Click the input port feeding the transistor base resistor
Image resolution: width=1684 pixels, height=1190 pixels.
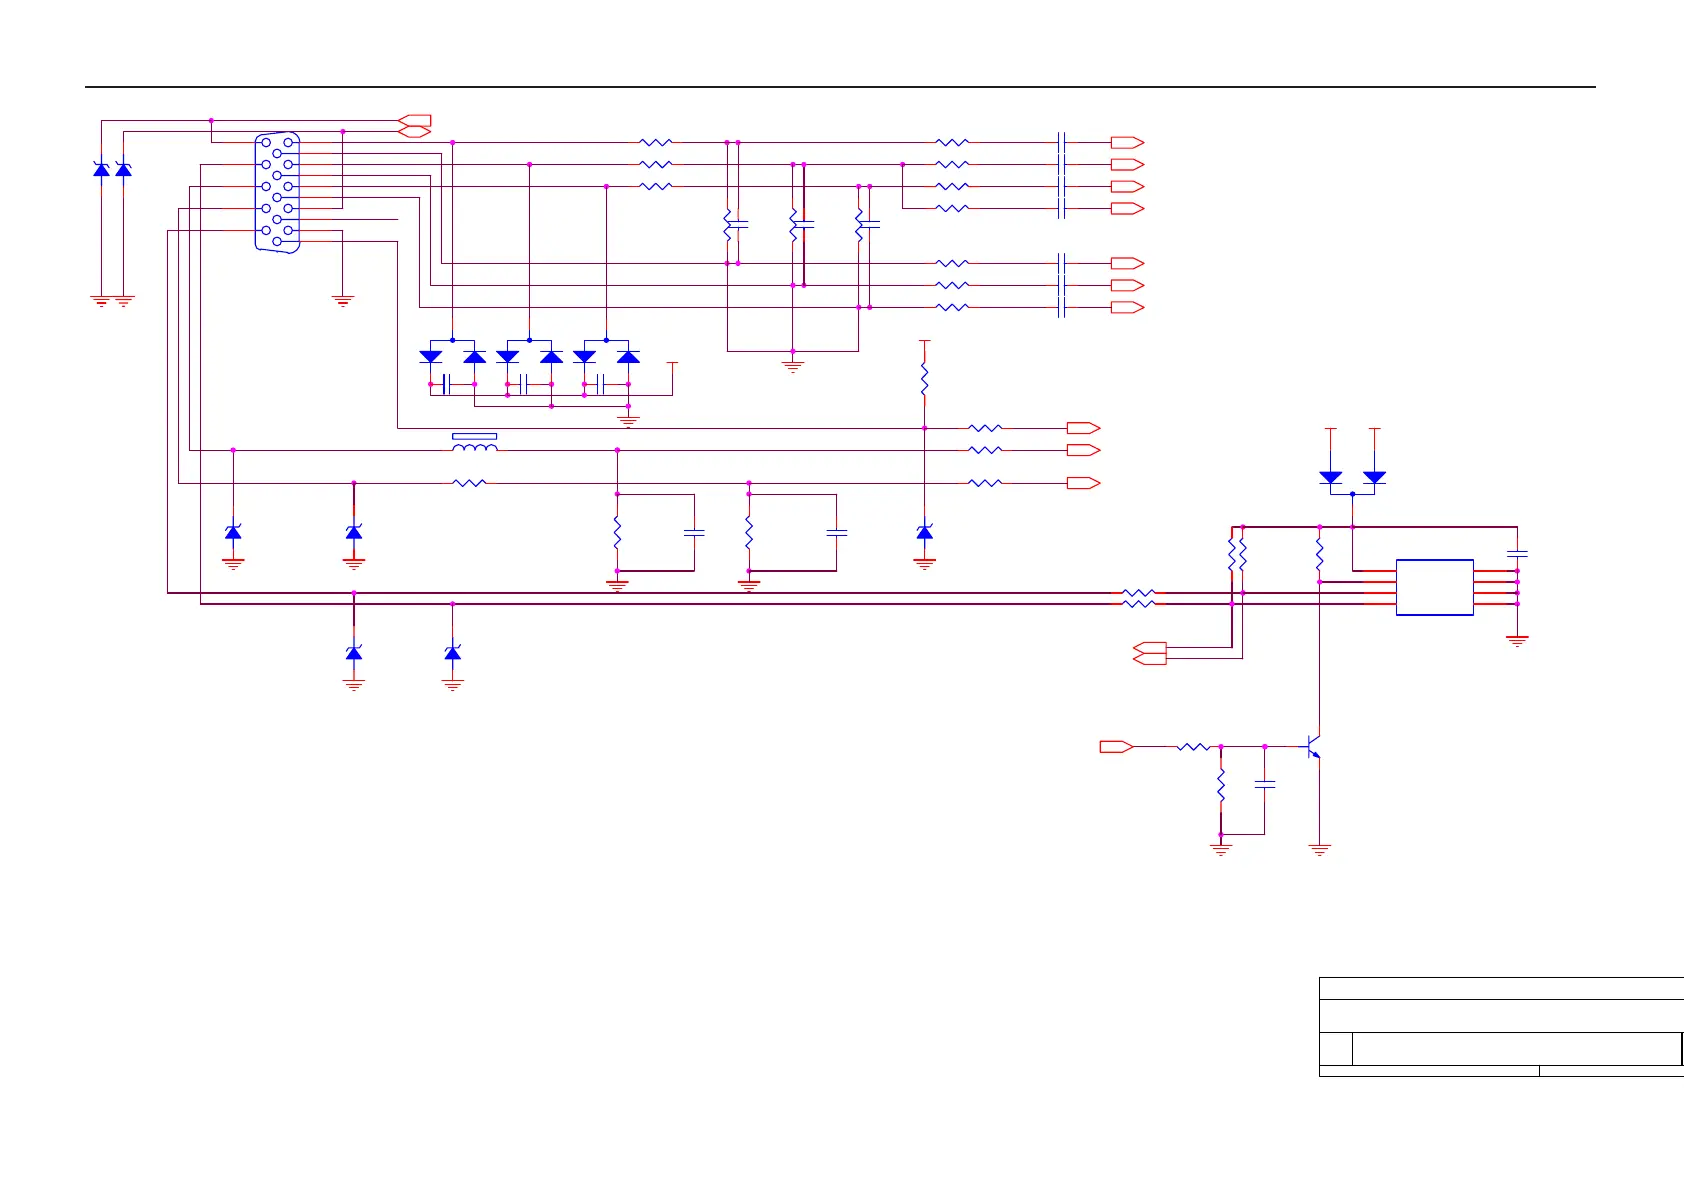point(1116,746)
